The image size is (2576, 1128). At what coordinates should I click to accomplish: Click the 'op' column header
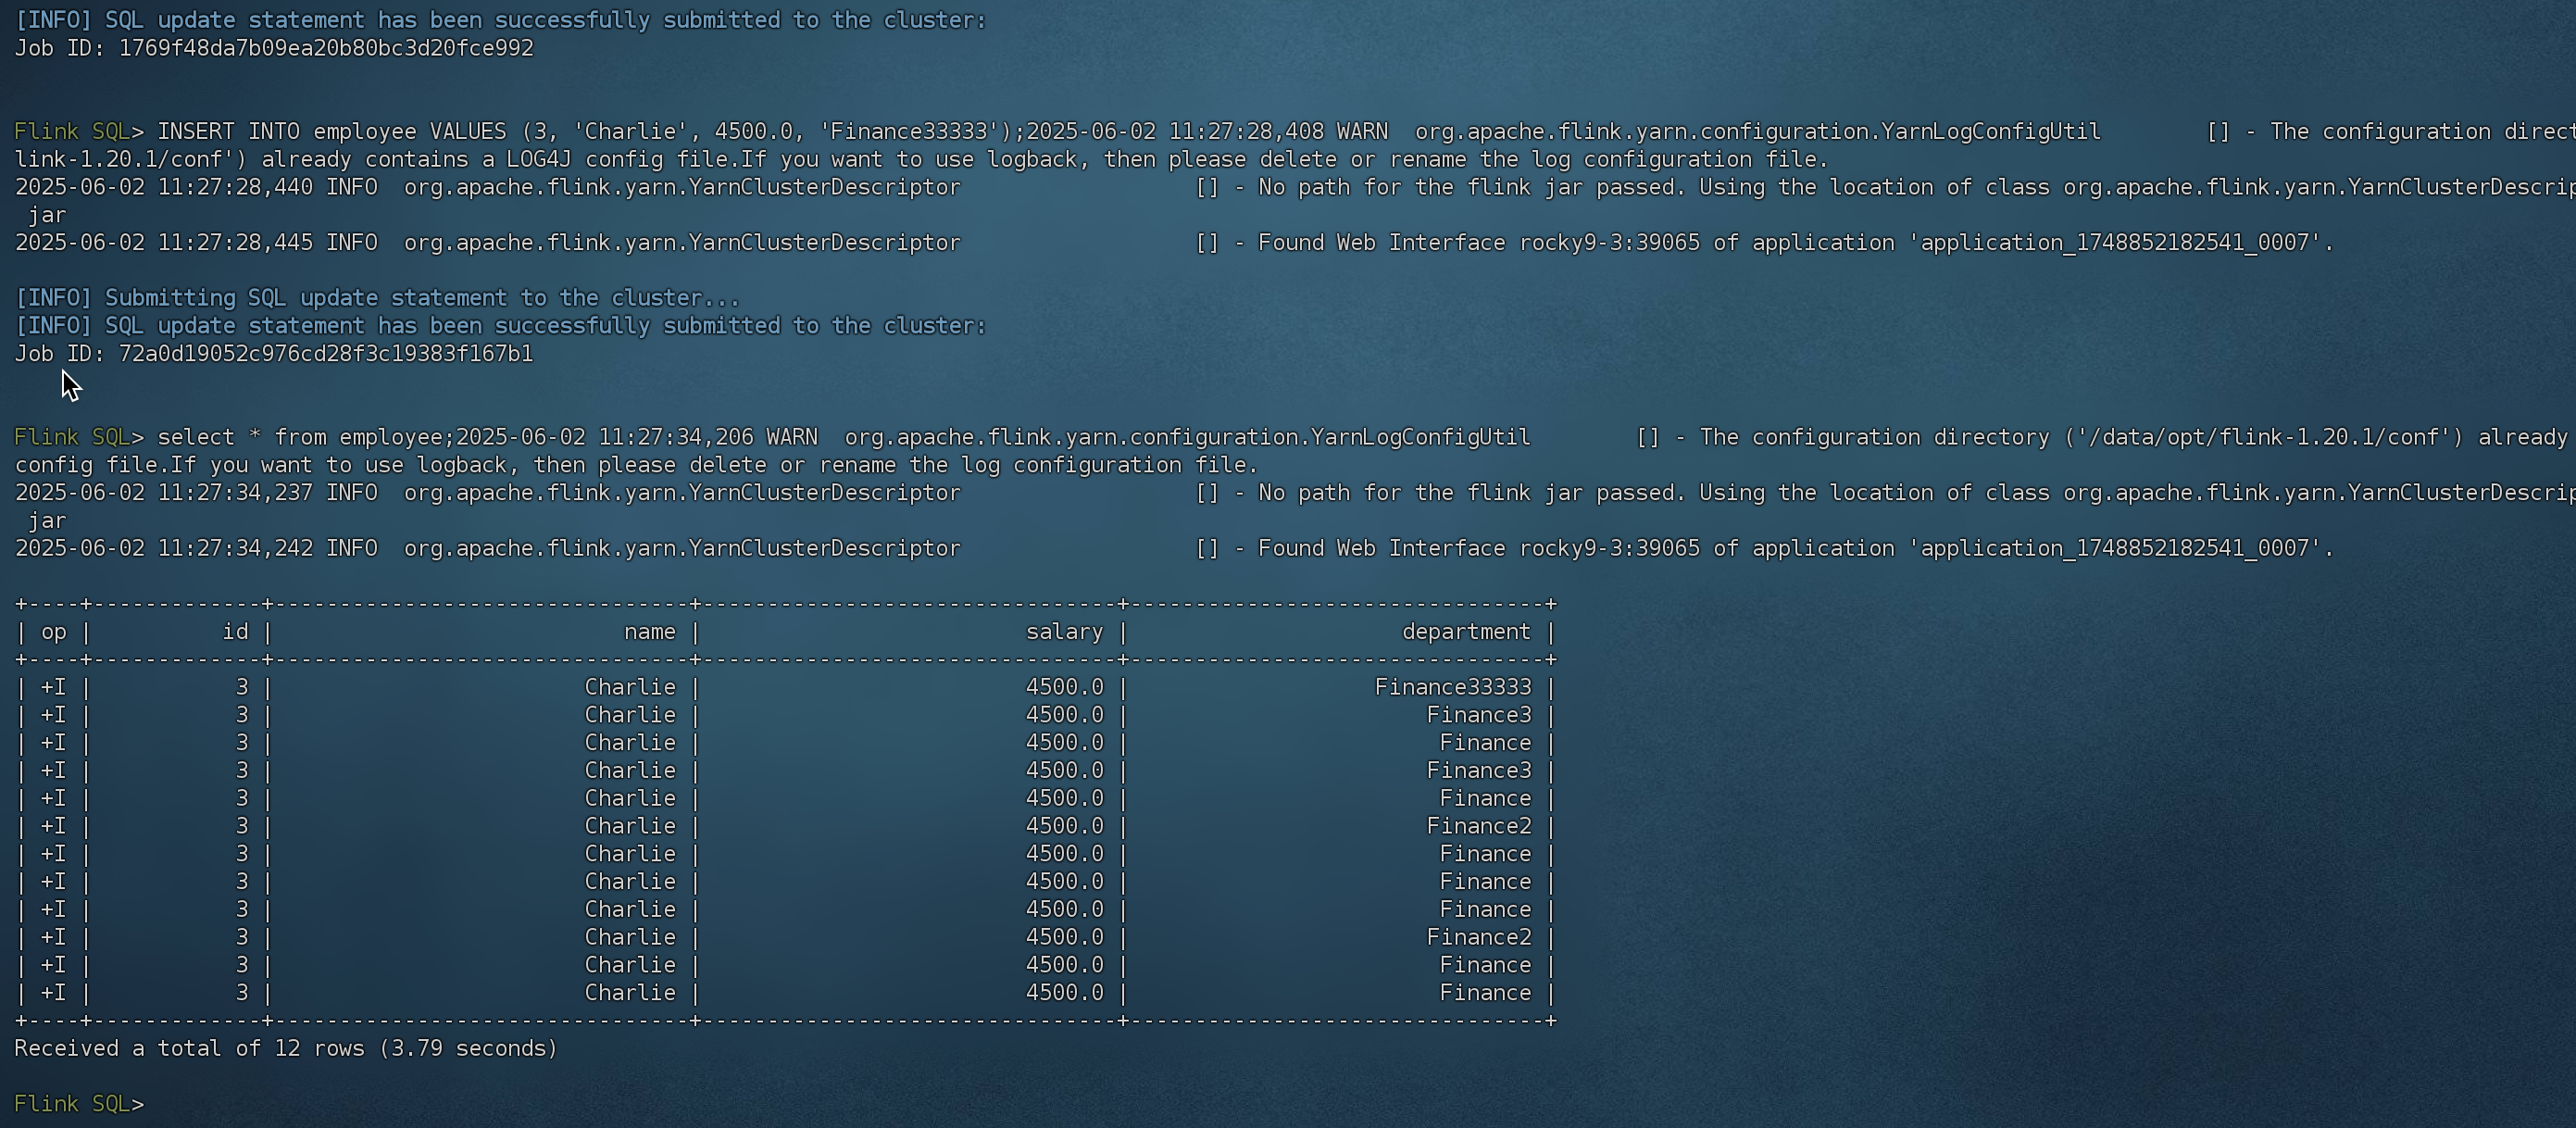point(53,631)
